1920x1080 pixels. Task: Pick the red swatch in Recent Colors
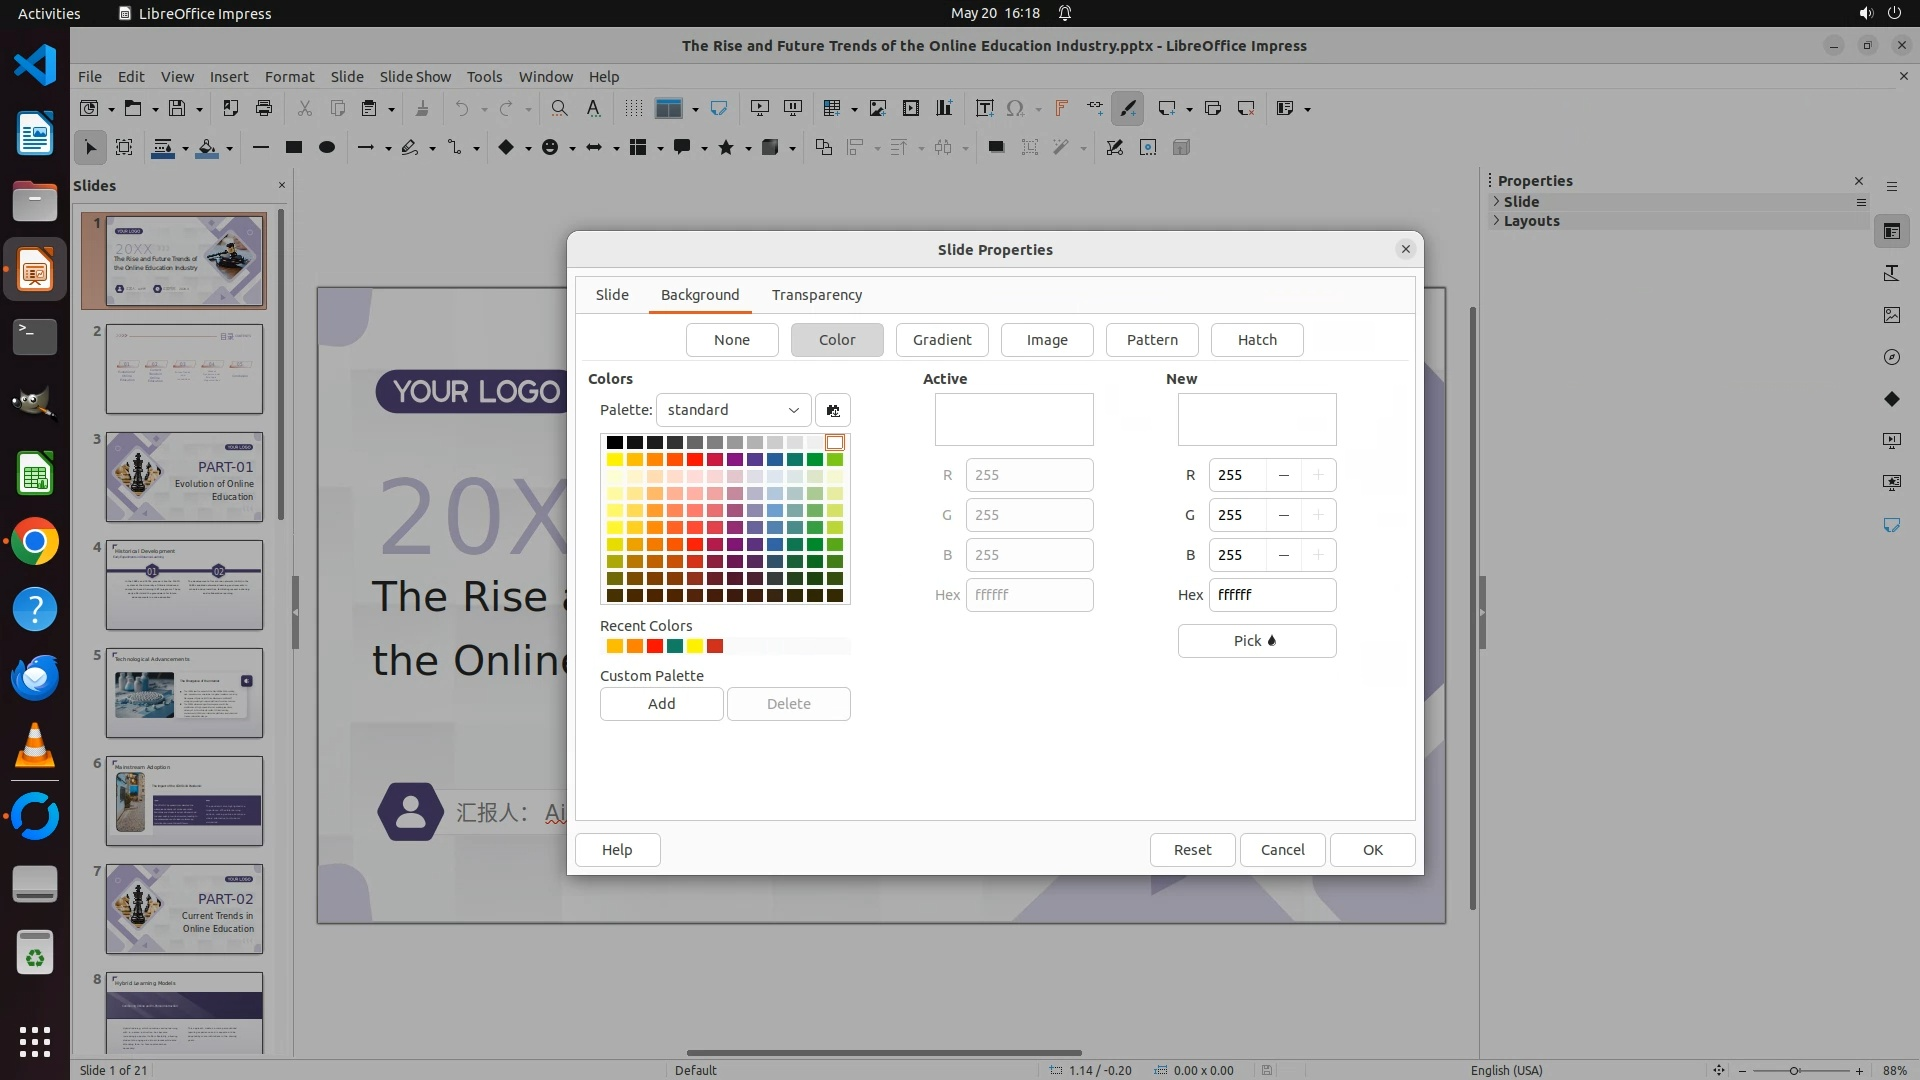tap(655, 646)
